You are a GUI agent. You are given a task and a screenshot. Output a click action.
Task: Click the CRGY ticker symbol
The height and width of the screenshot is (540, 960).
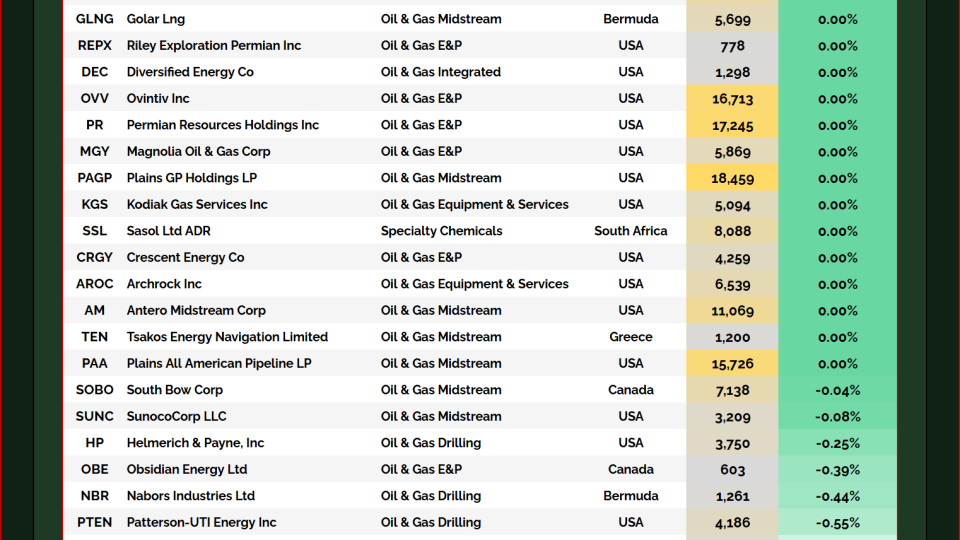95,258
